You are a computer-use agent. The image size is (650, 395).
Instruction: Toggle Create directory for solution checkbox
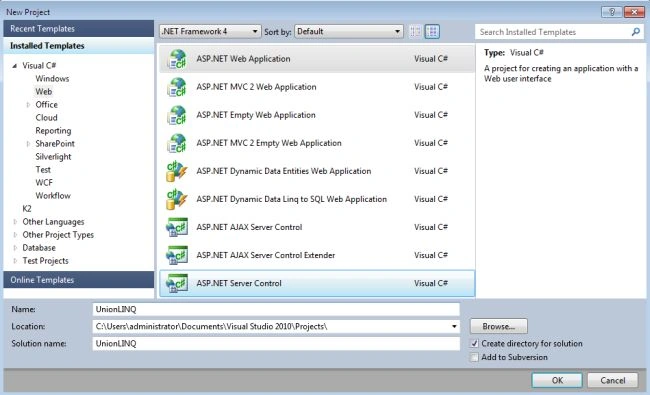pos(474,344)
